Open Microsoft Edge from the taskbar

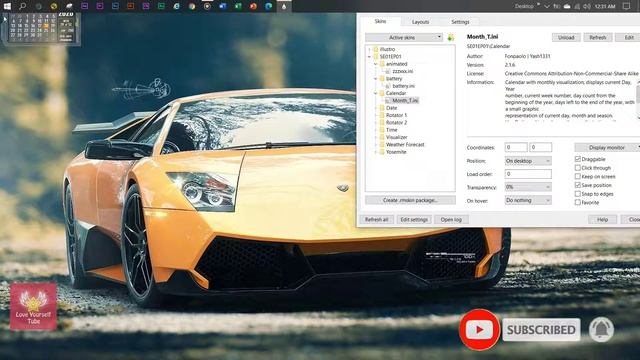[x=269, y=6]
